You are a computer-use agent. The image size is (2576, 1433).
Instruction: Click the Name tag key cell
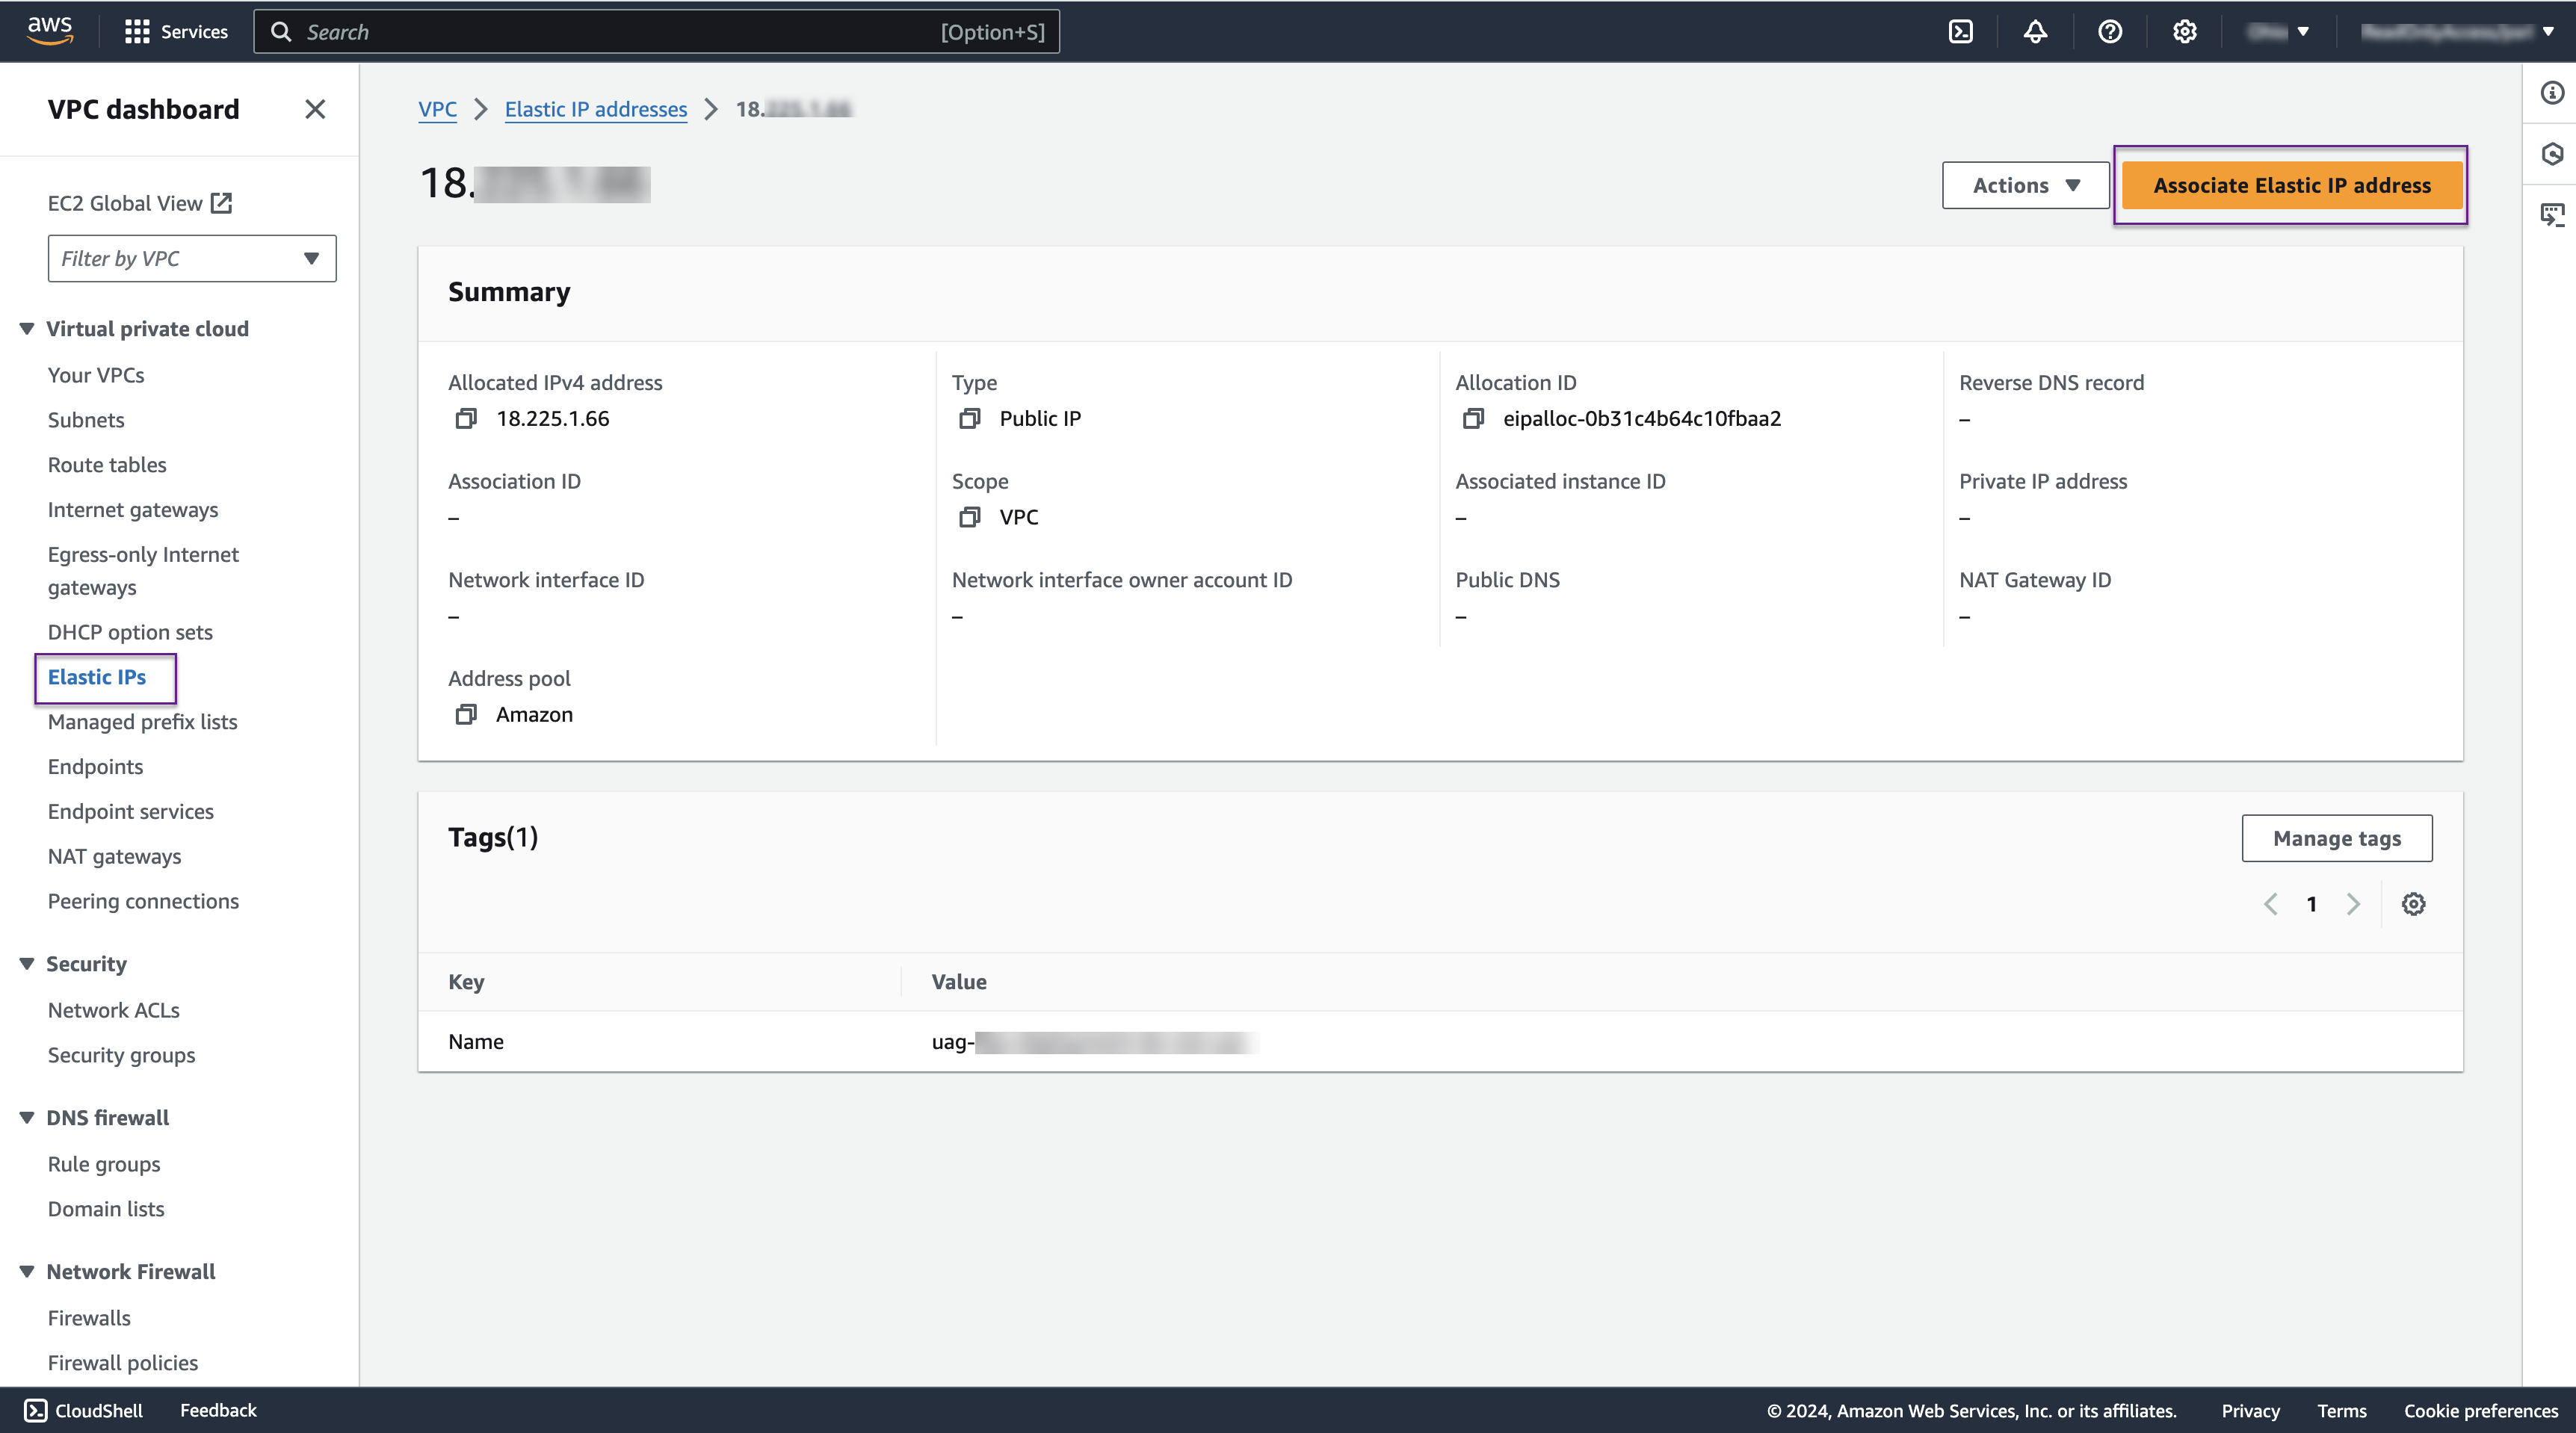476,1041
